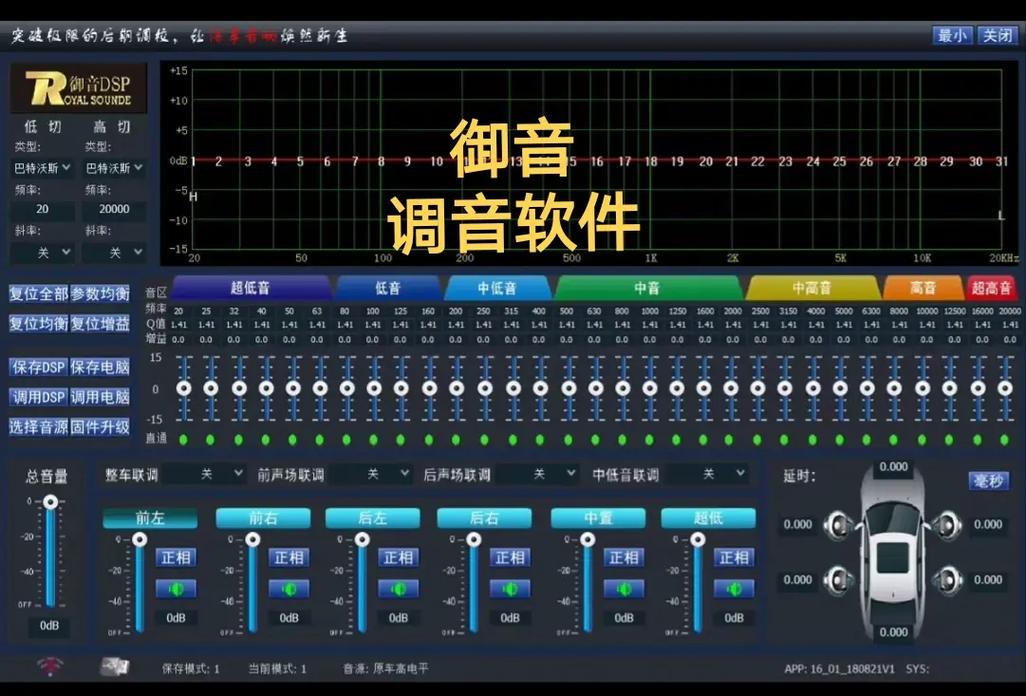
Task: Switch to the 中高音 band tab
Action: point(812,288)
